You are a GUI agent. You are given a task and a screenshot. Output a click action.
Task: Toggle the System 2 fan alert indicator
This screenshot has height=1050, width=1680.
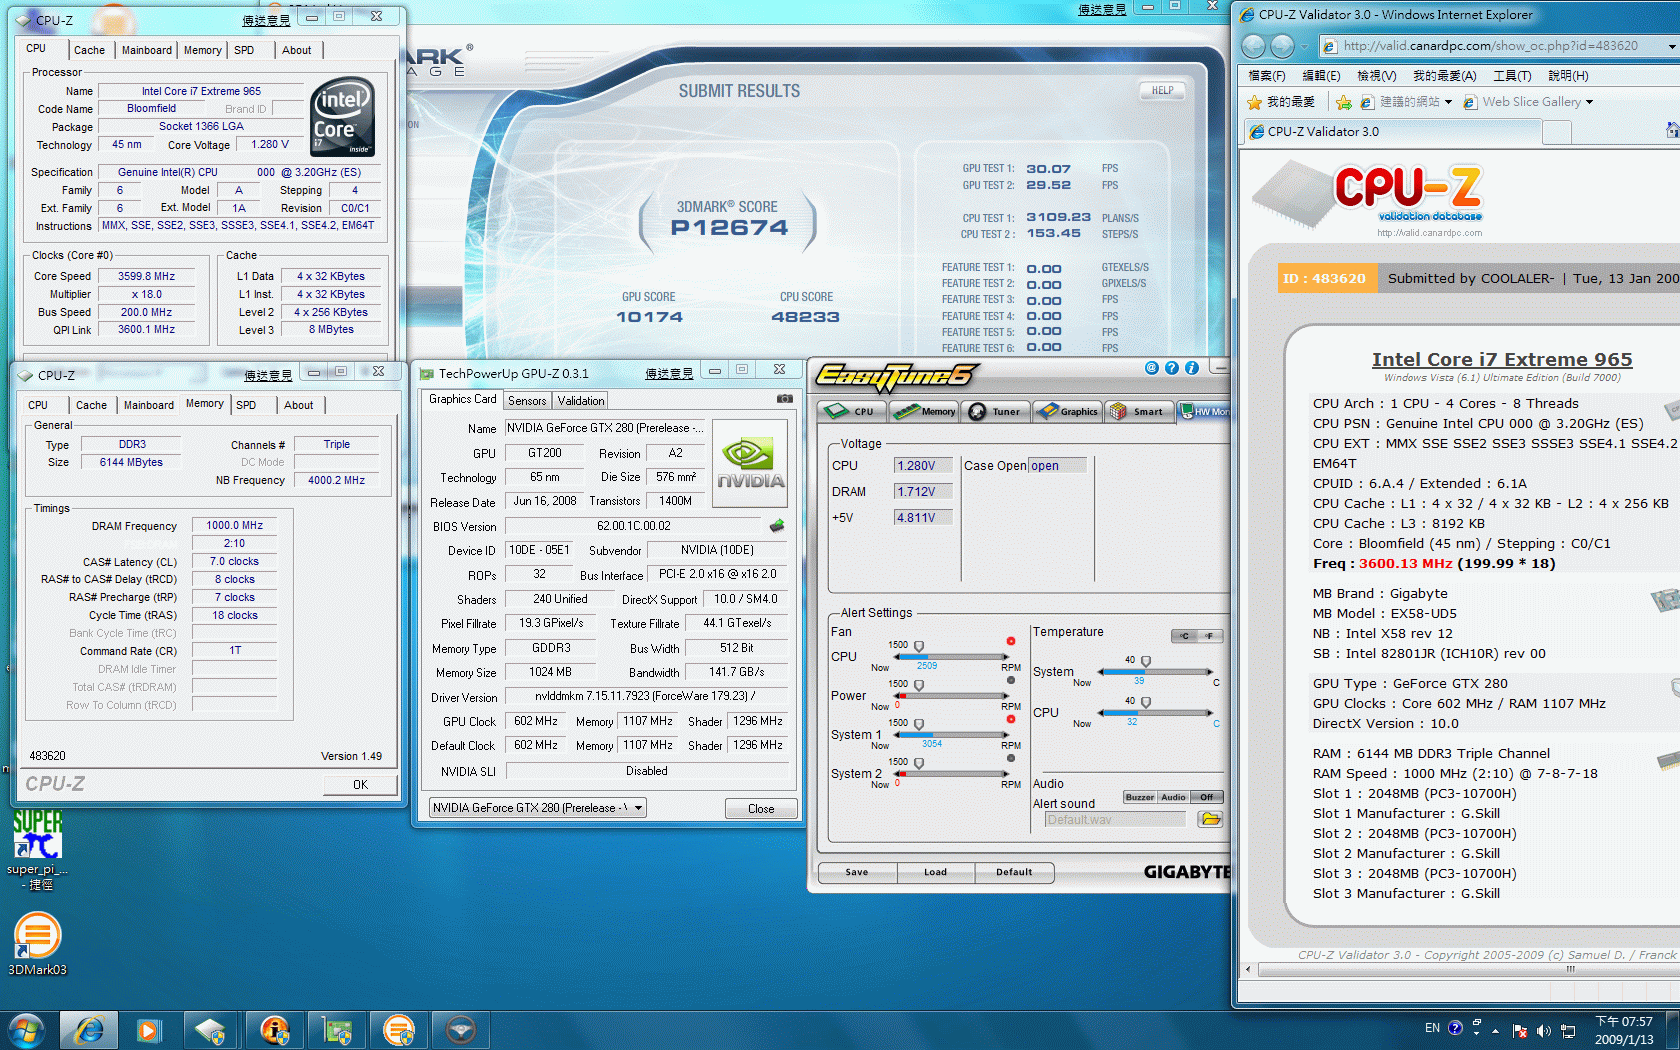pos(1010,758)
